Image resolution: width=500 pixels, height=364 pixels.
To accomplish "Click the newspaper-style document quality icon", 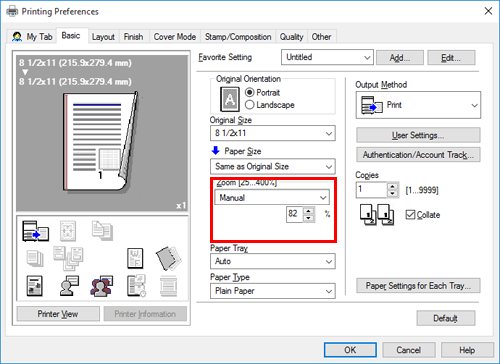I will tap(34, 286).
